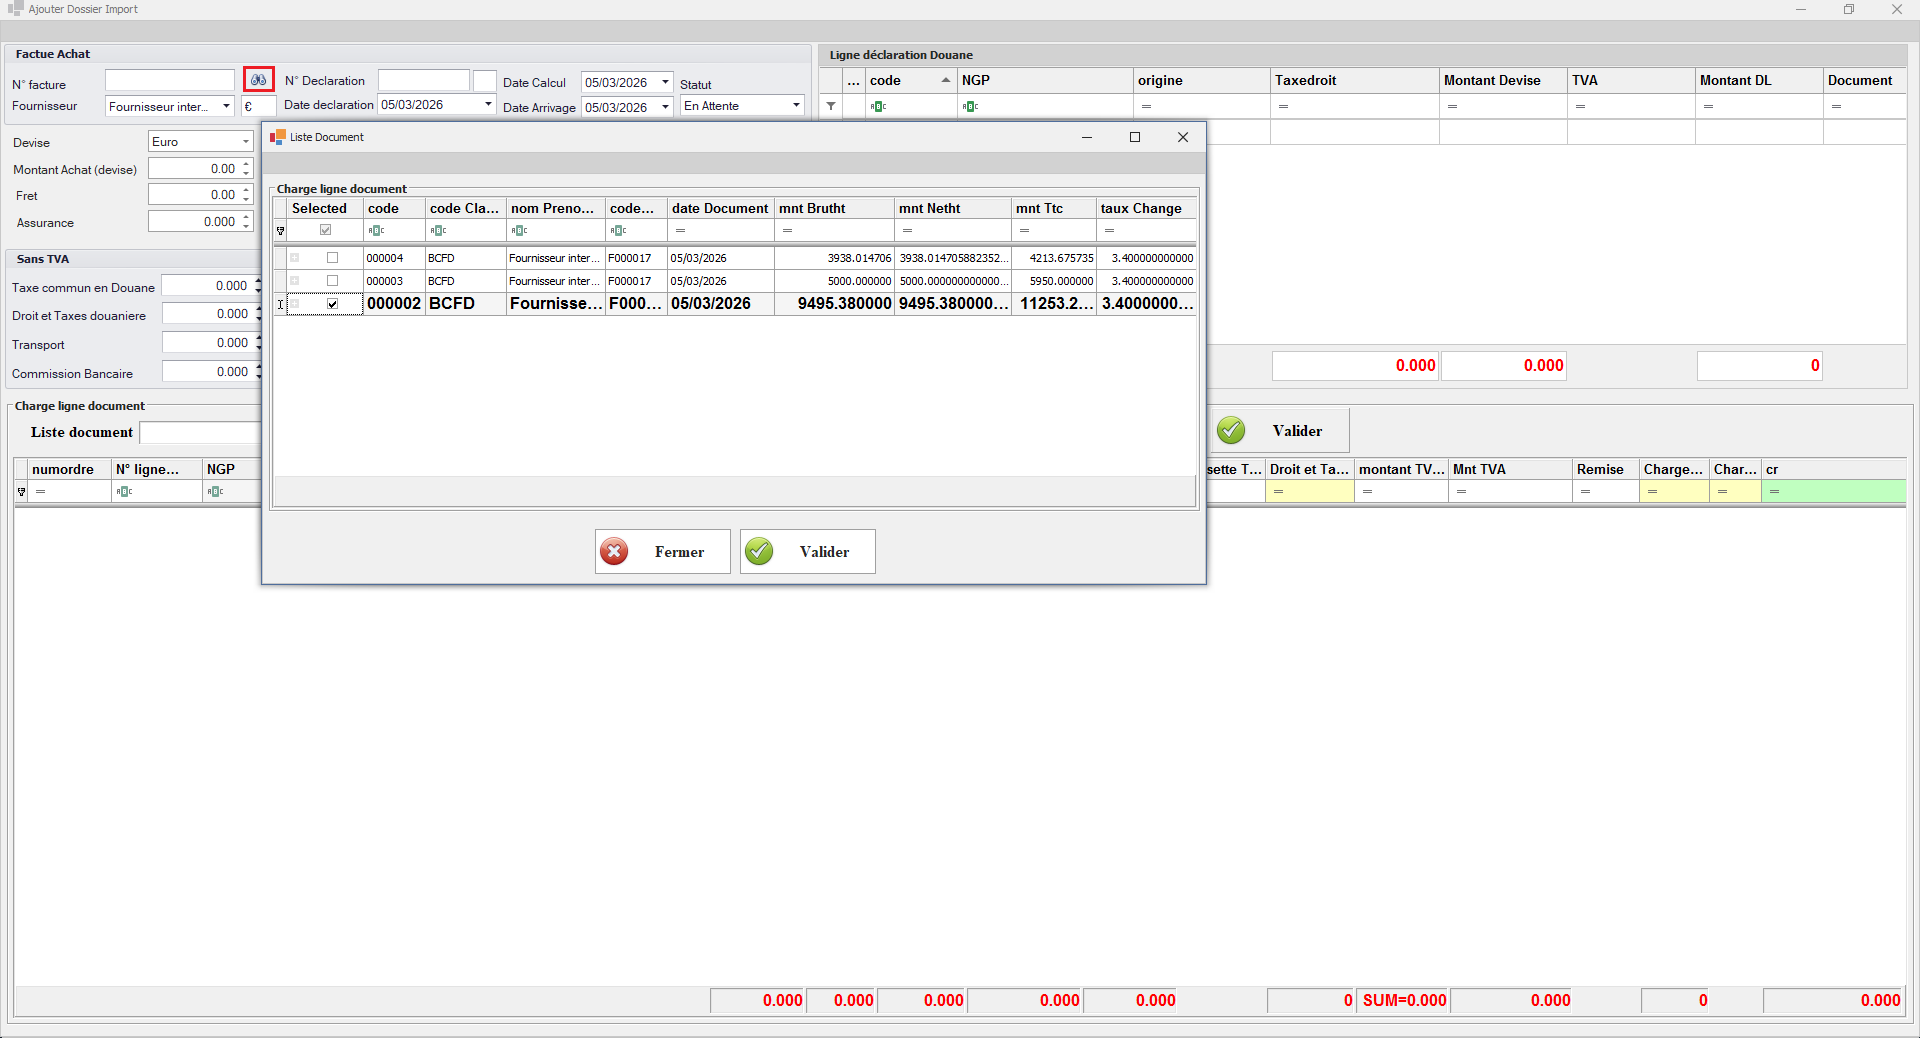Click the equals filter icon under date Document
The height and width of the screenshot is (1038, 1920).
pos(680,231)
